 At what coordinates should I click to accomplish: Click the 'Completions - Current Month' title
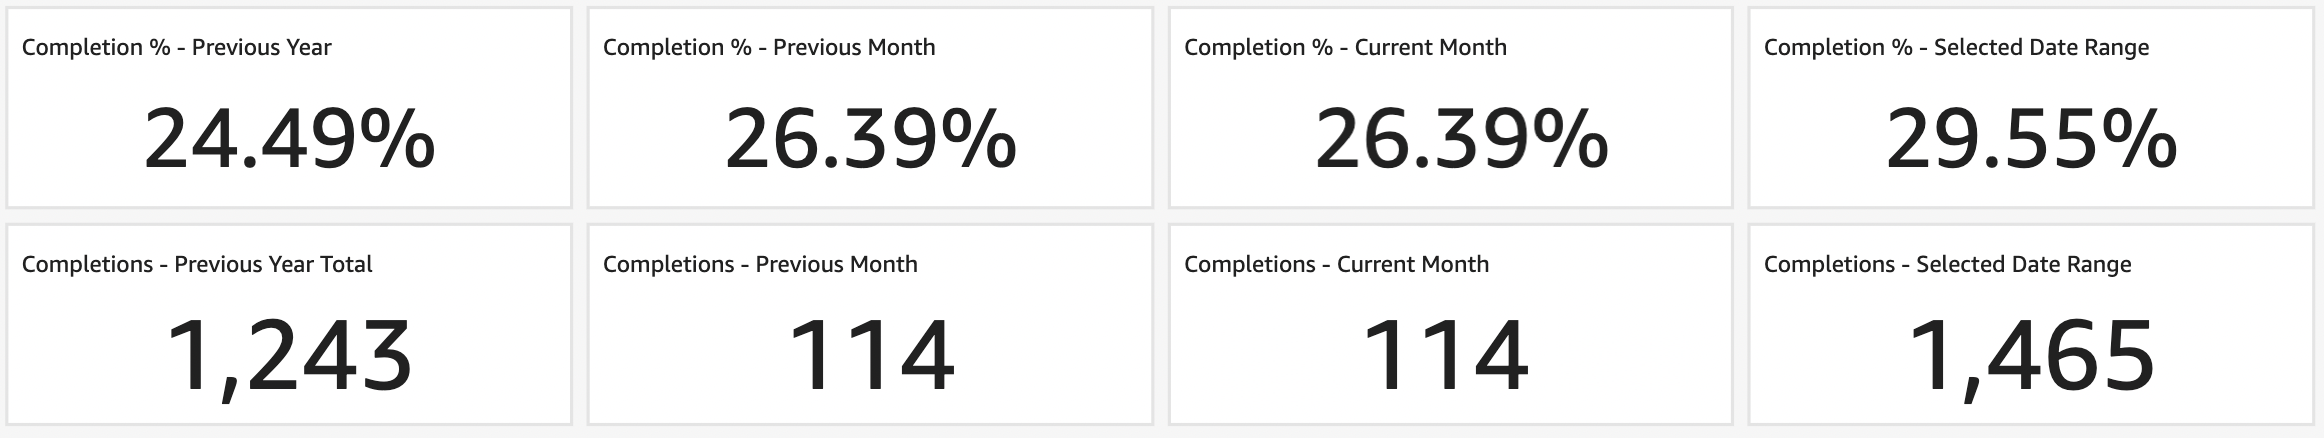1336,264
